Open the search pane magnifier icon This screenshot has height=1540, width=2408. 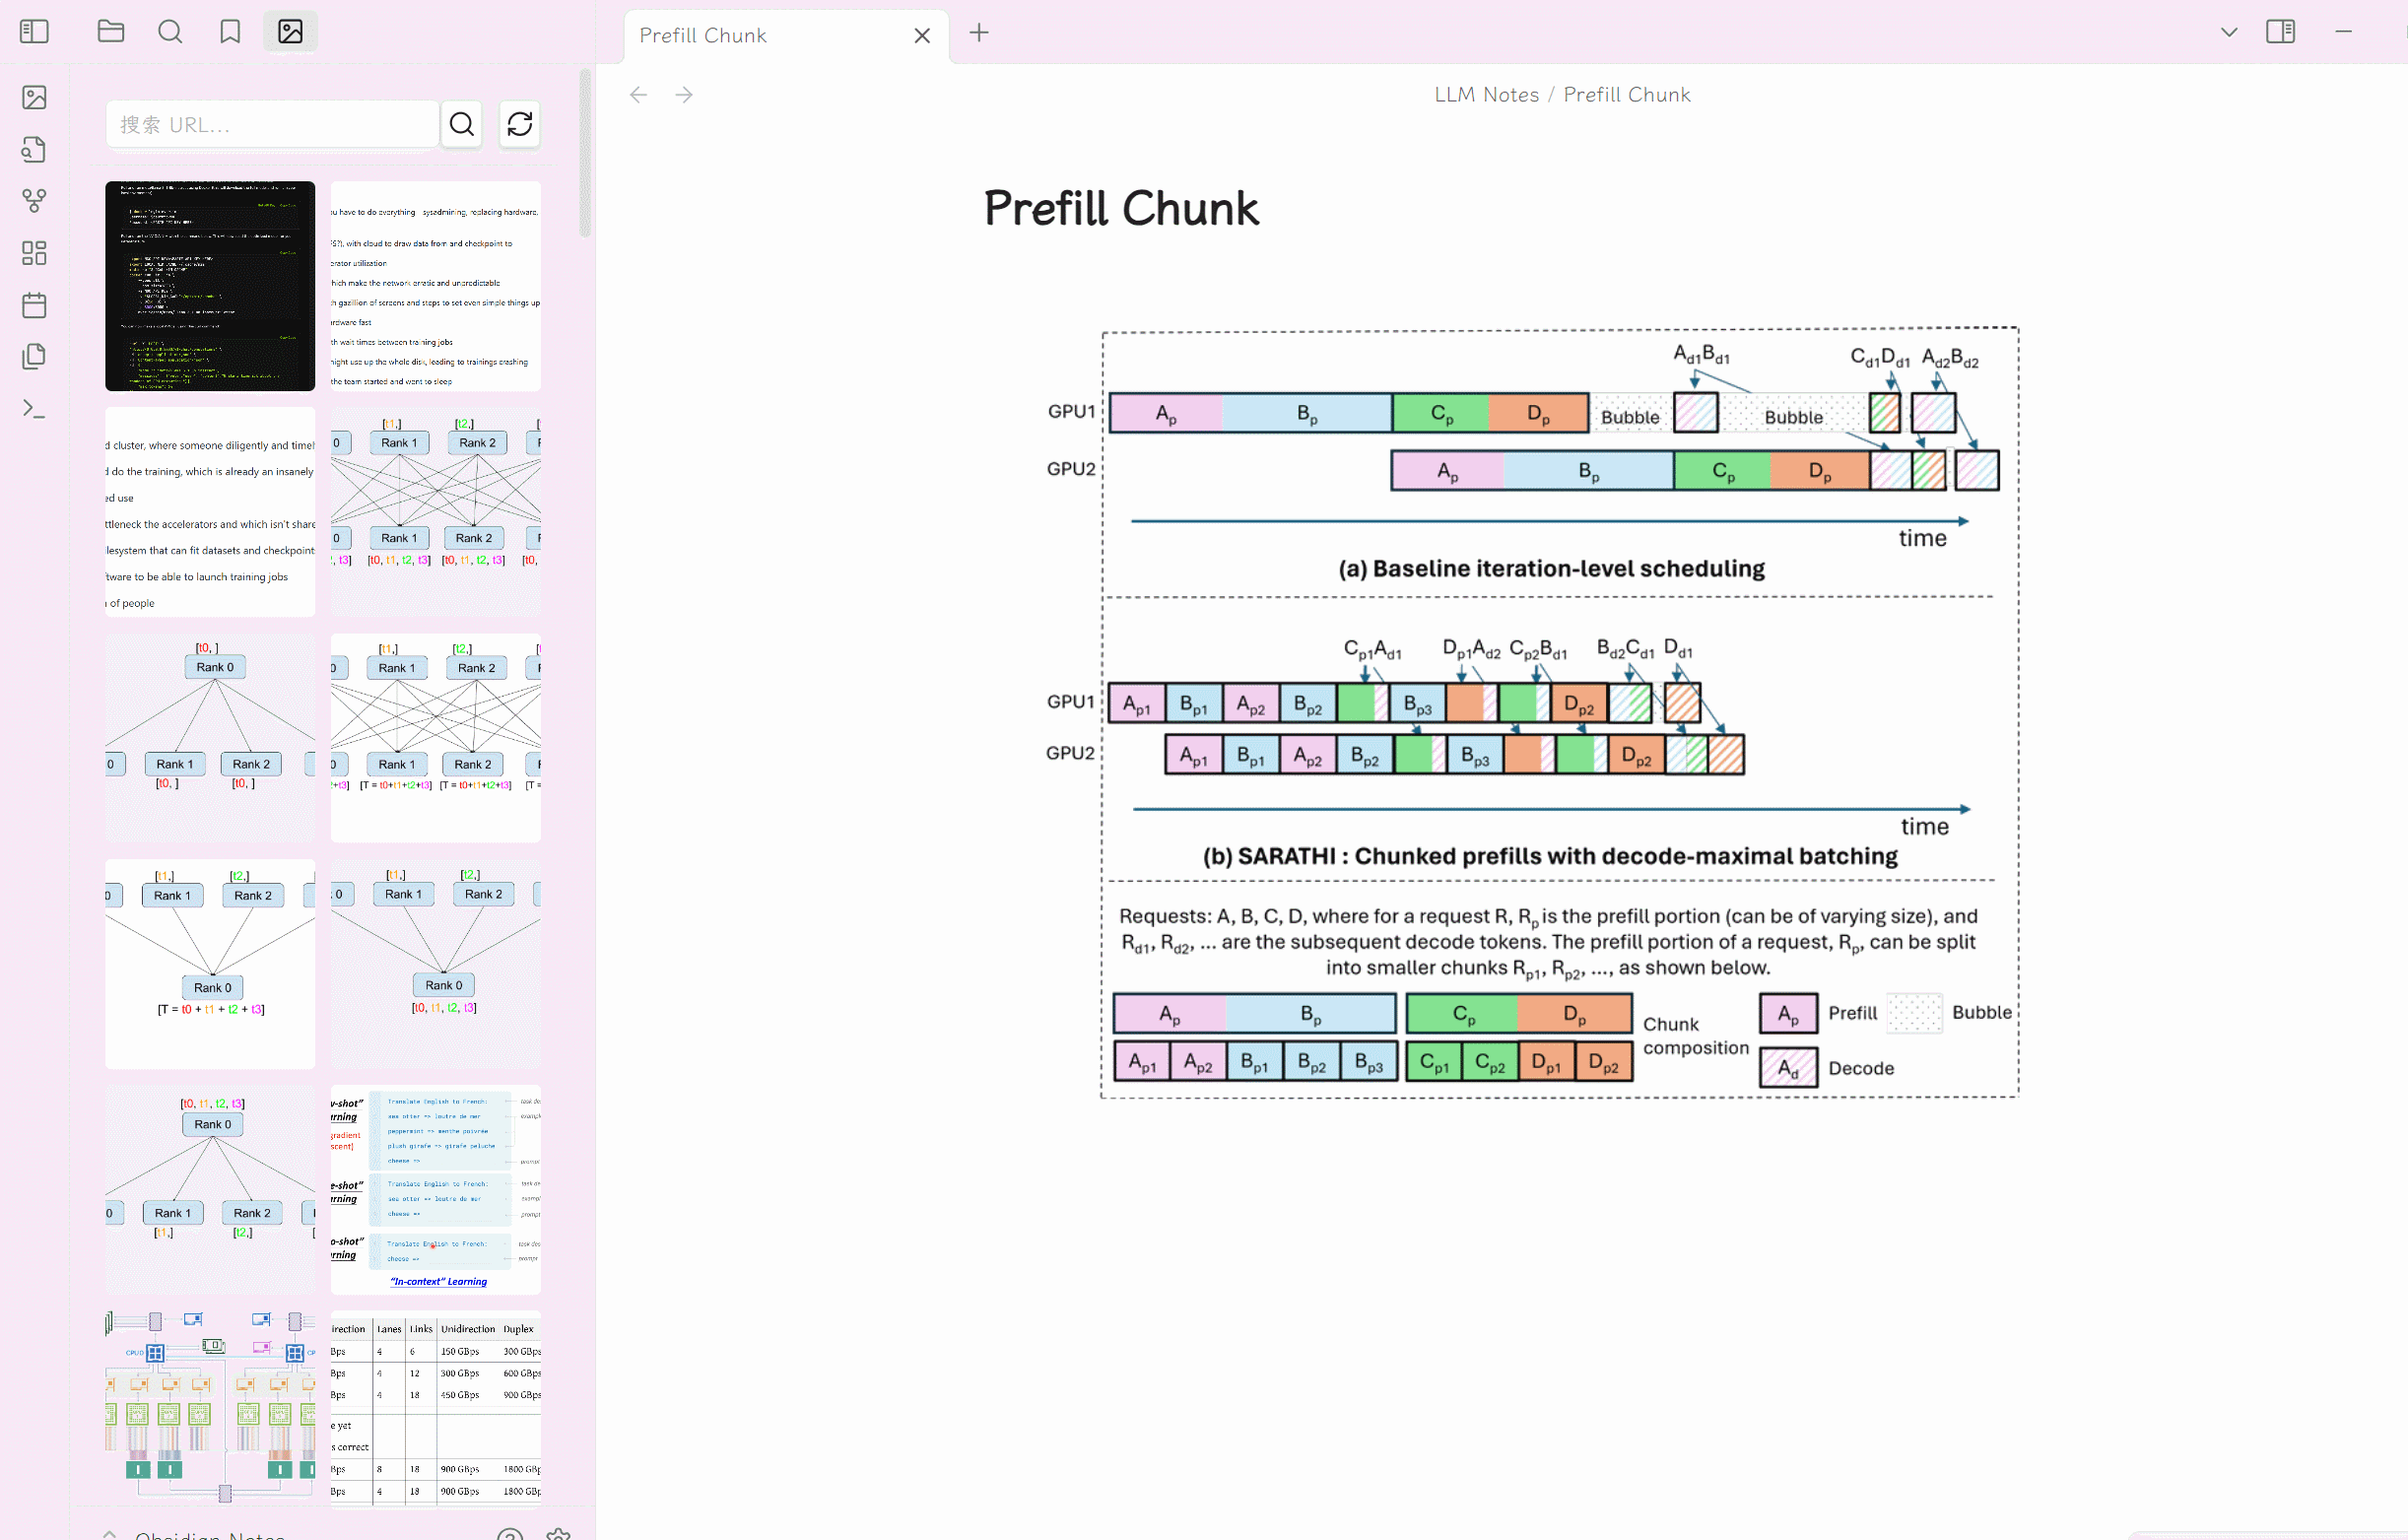pyautogui.click(x=170, y=32)
